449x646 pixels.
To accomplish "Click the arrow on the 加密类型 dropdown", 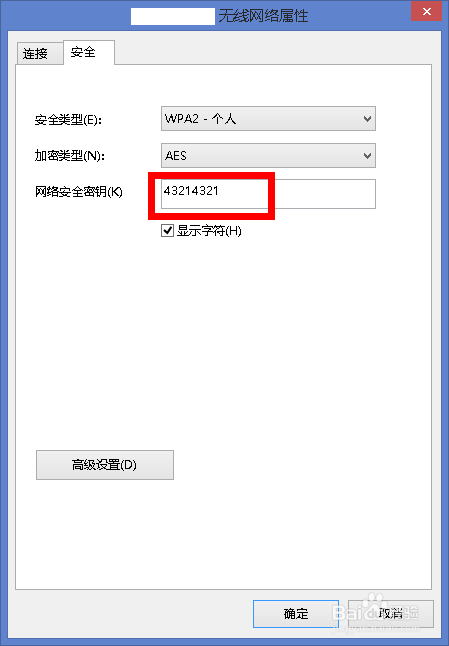I will pyautogui.click(x=367, y=156).
